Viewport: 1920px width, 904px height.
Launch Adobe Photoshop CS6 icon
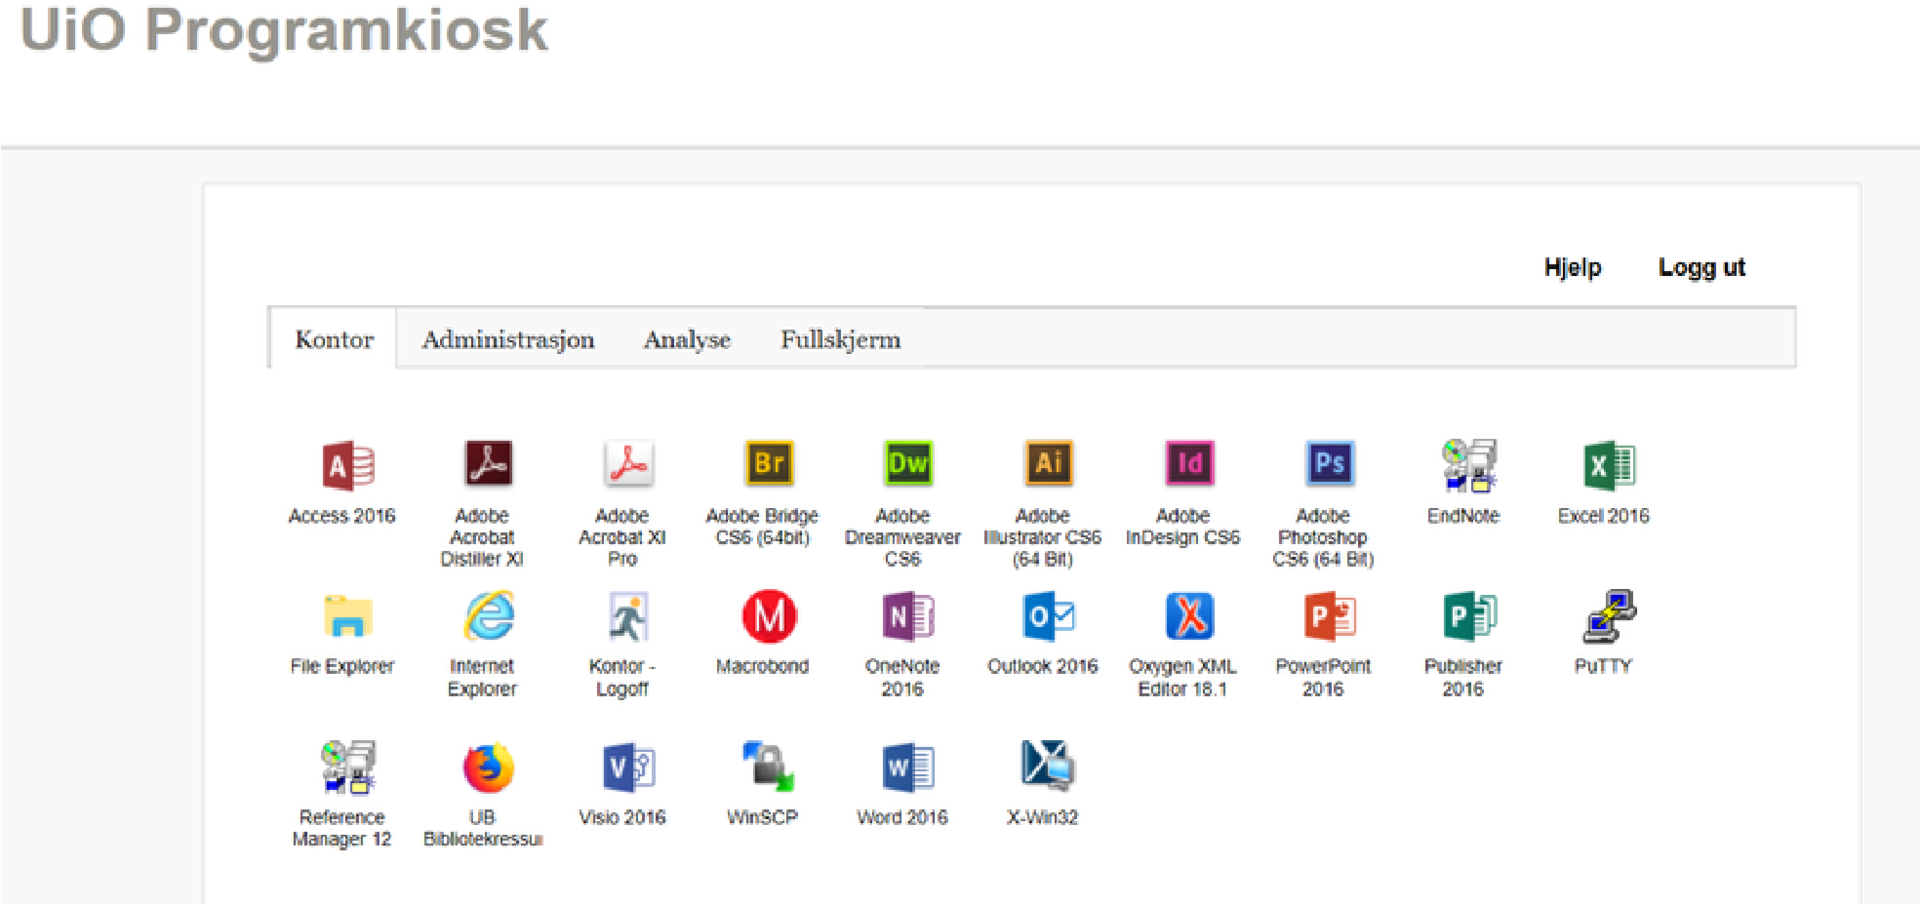[1329, 463]
